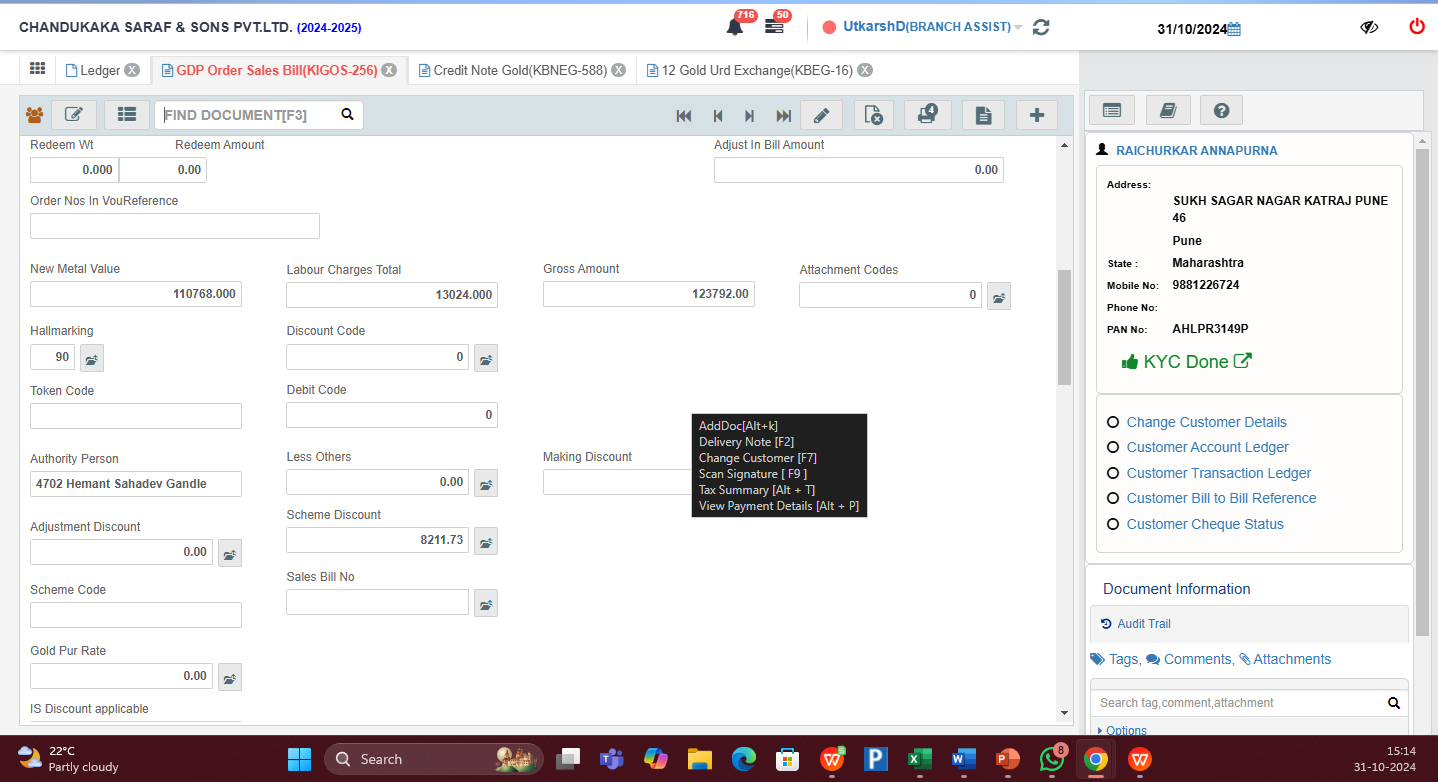The width and height of the screenshot is (1438, 782).
Task: Open the notifications bell icon
Action: coord(735,27)
